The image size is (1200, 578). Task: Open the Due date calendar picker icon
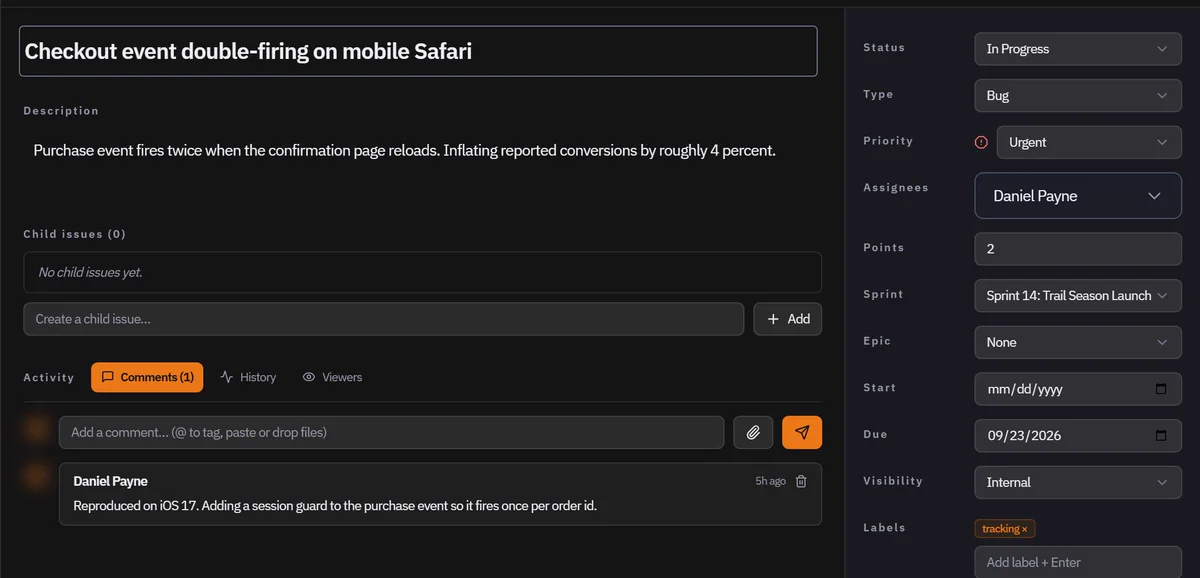pos(1161,435)
